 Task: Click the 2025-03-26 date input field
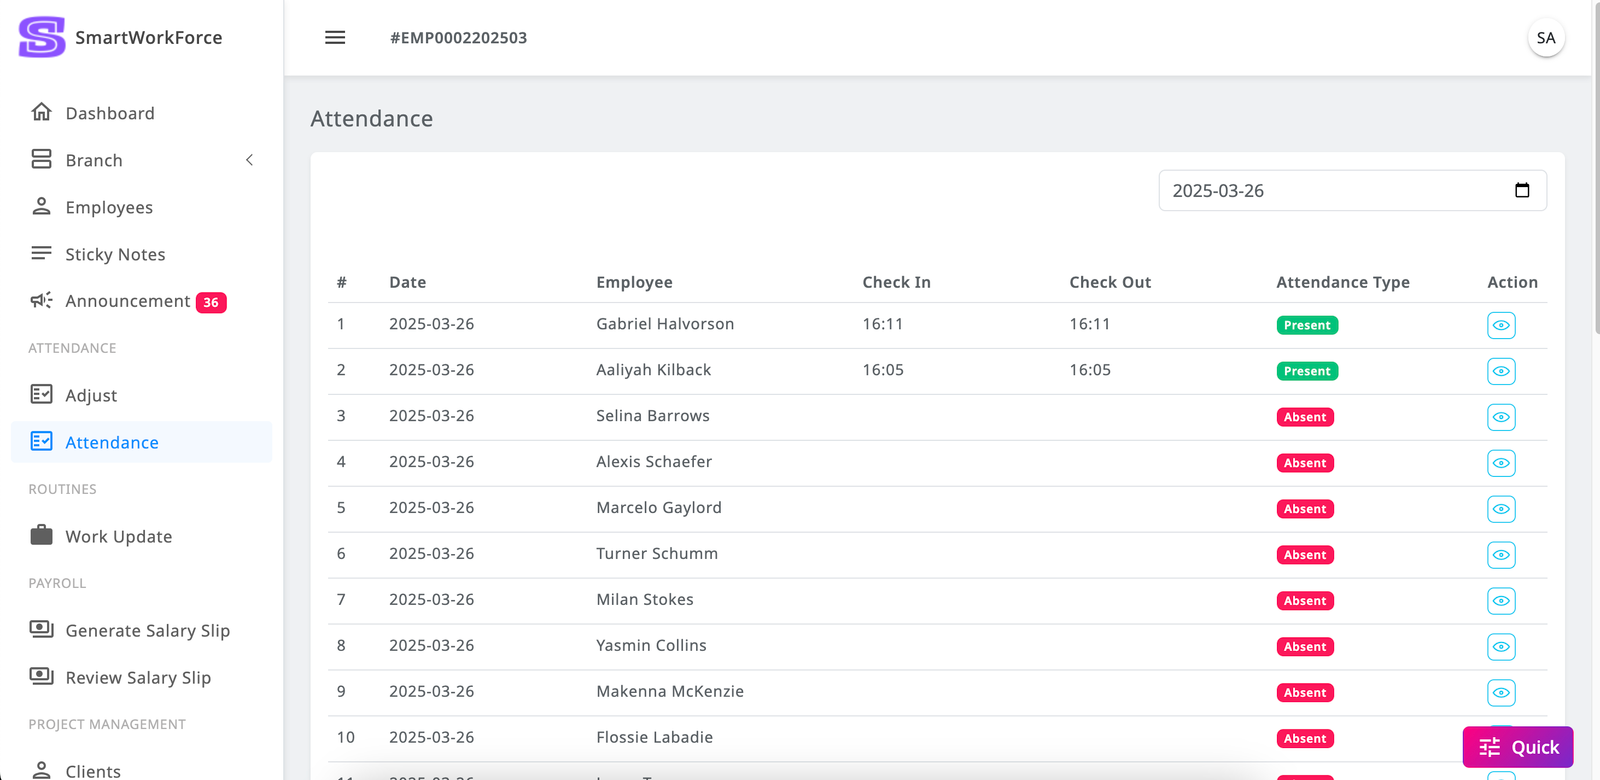[x=1330, y=190]
